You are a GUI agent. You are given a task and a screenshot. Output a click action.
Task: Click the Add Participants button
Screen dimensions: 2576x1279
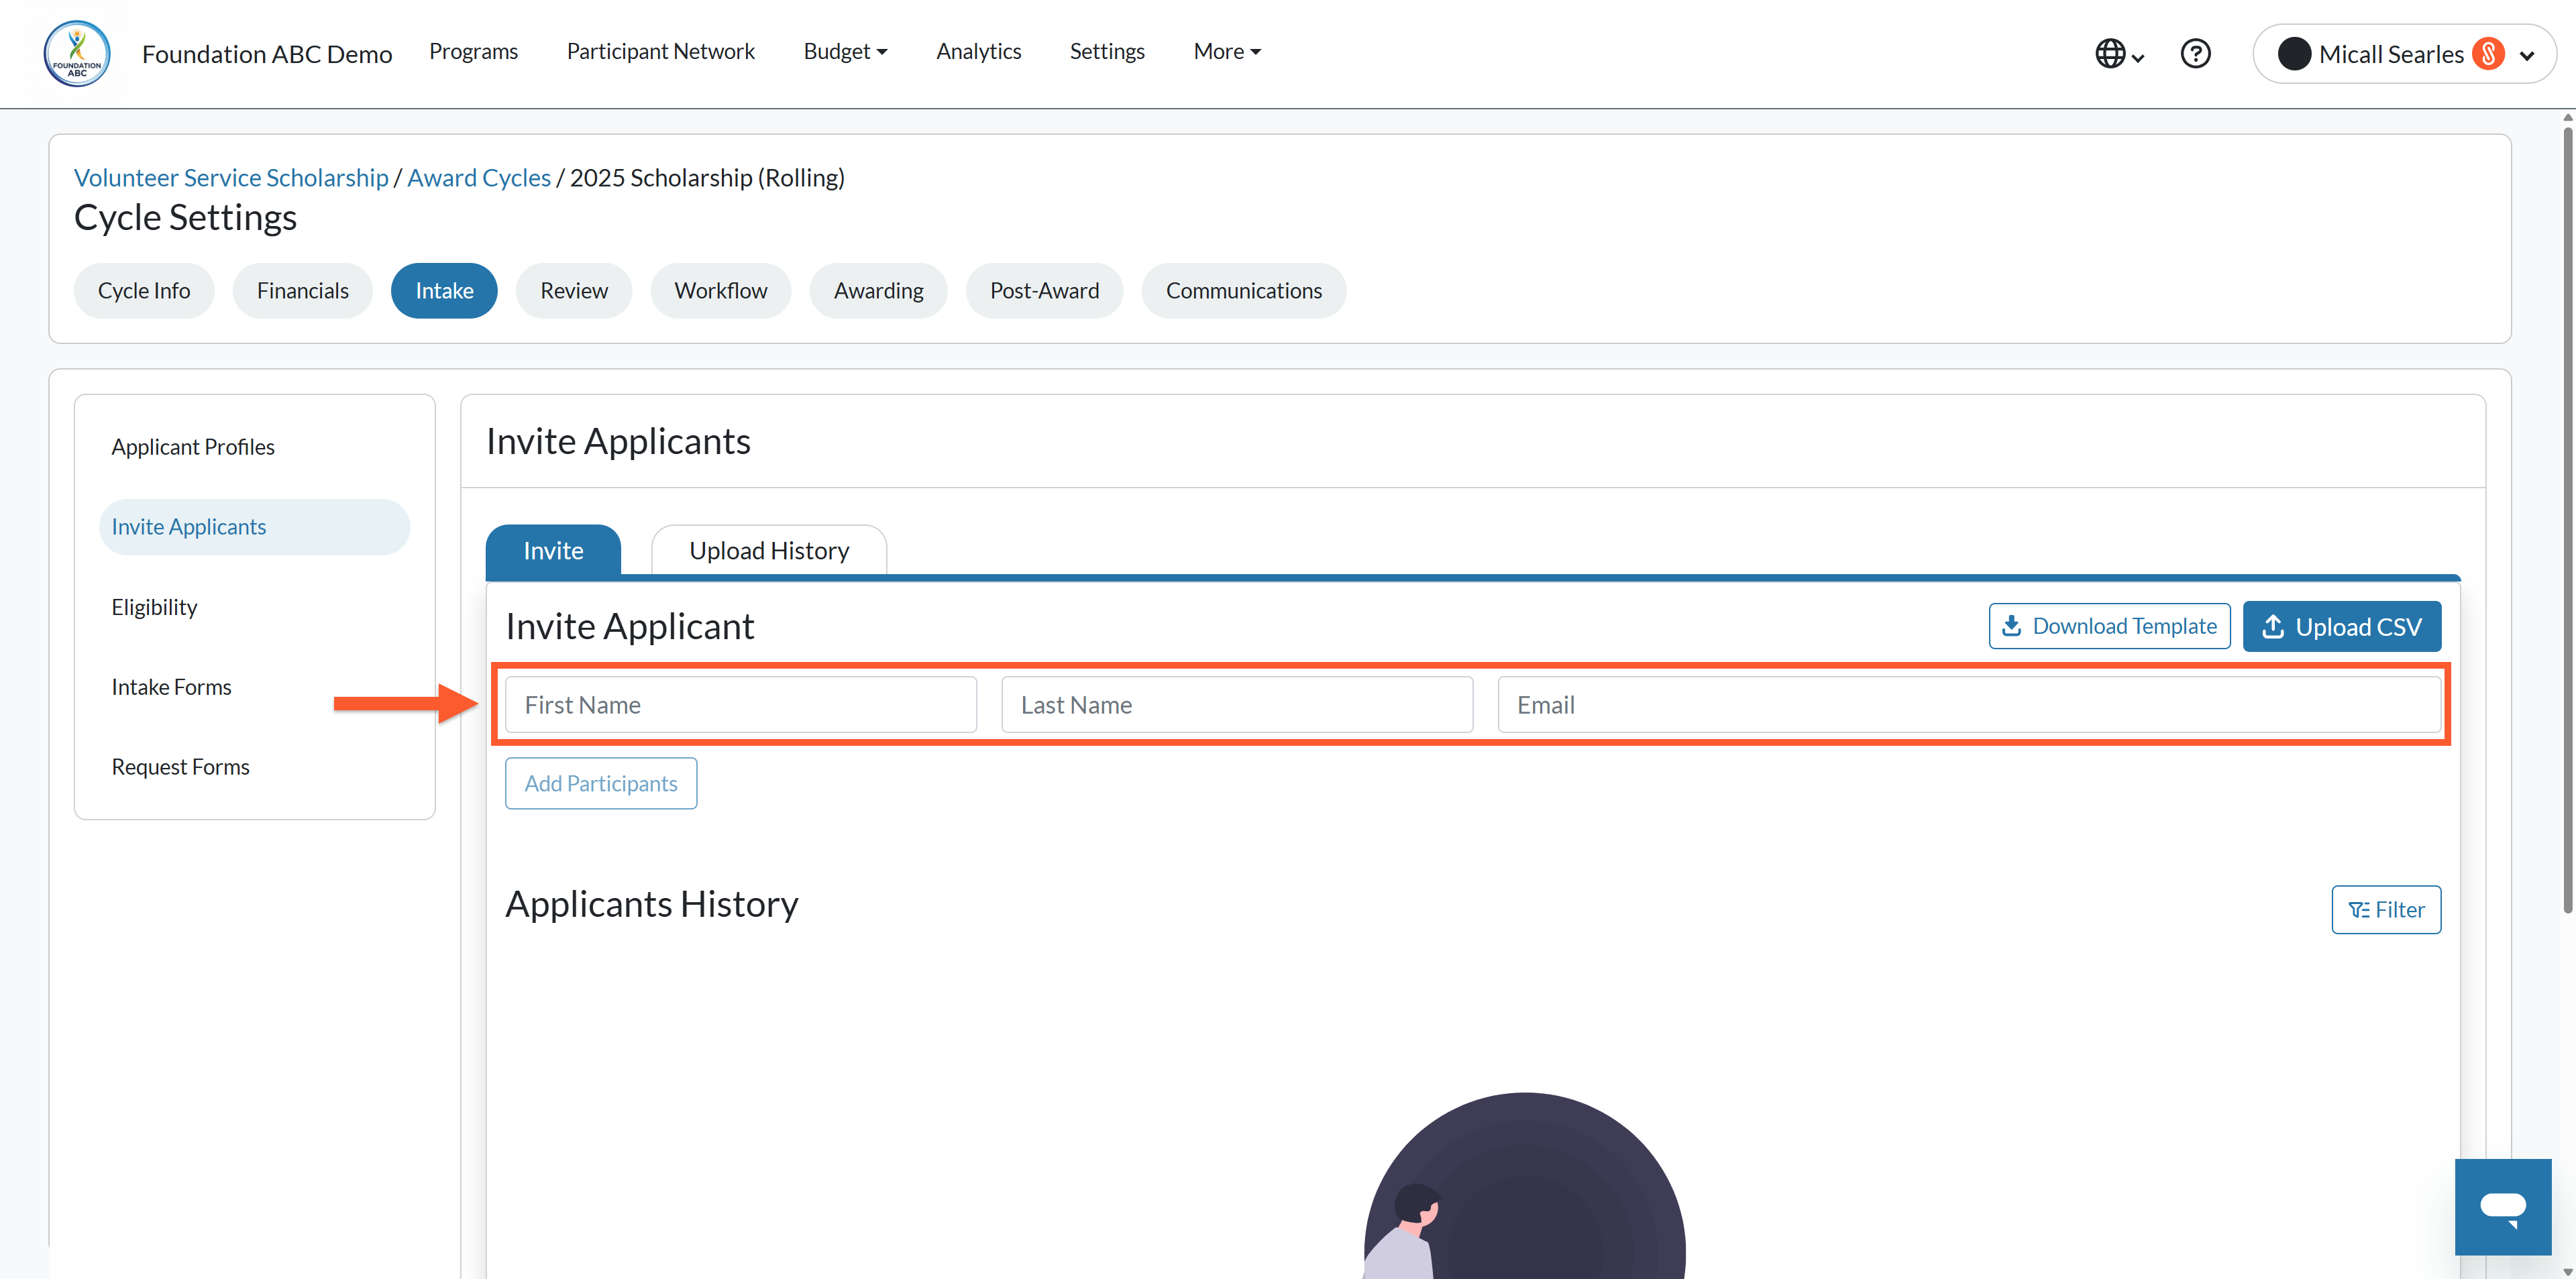point(601,783)
